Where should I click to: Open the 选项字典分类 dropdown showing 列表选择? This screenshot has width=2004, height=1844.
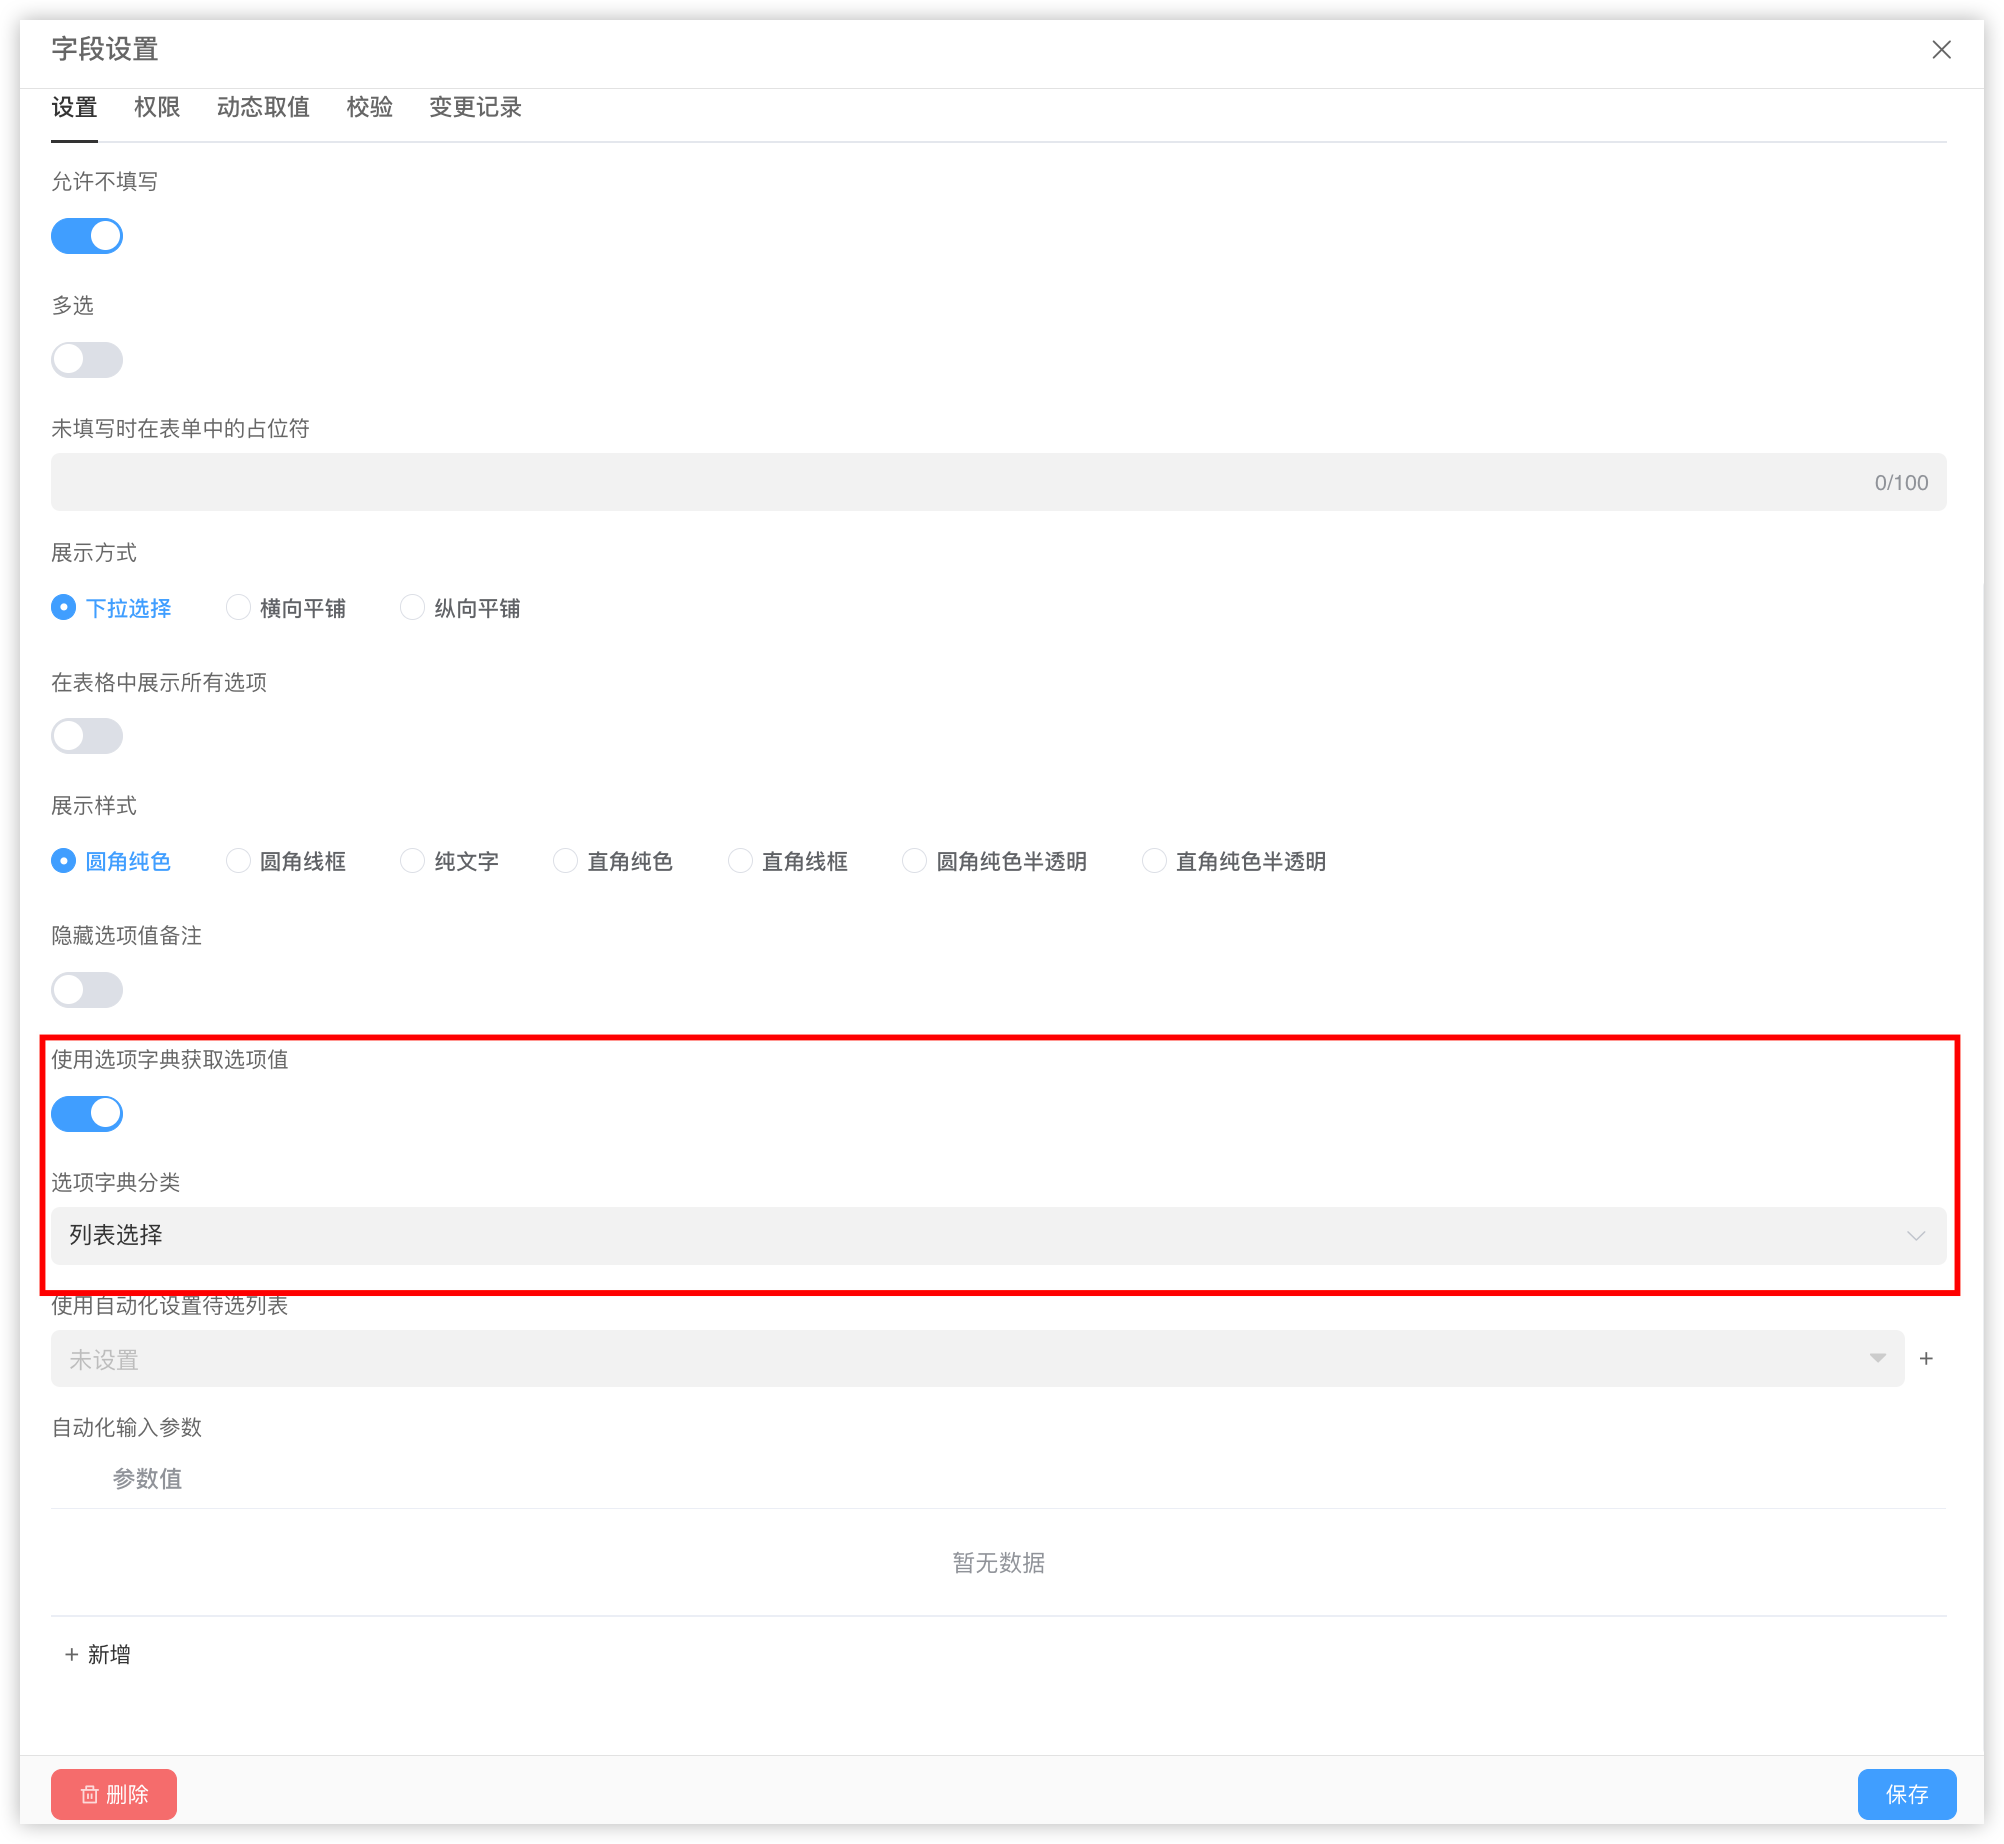click(x=998, y=1236)
